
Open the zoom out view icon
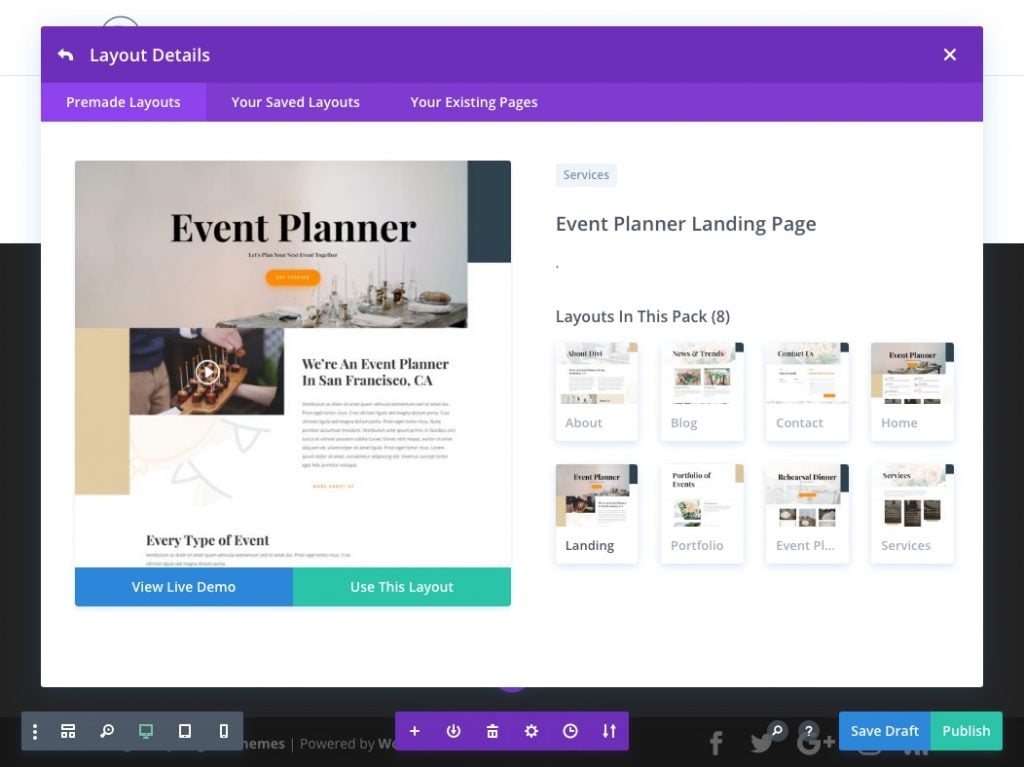tap(107, 731)
